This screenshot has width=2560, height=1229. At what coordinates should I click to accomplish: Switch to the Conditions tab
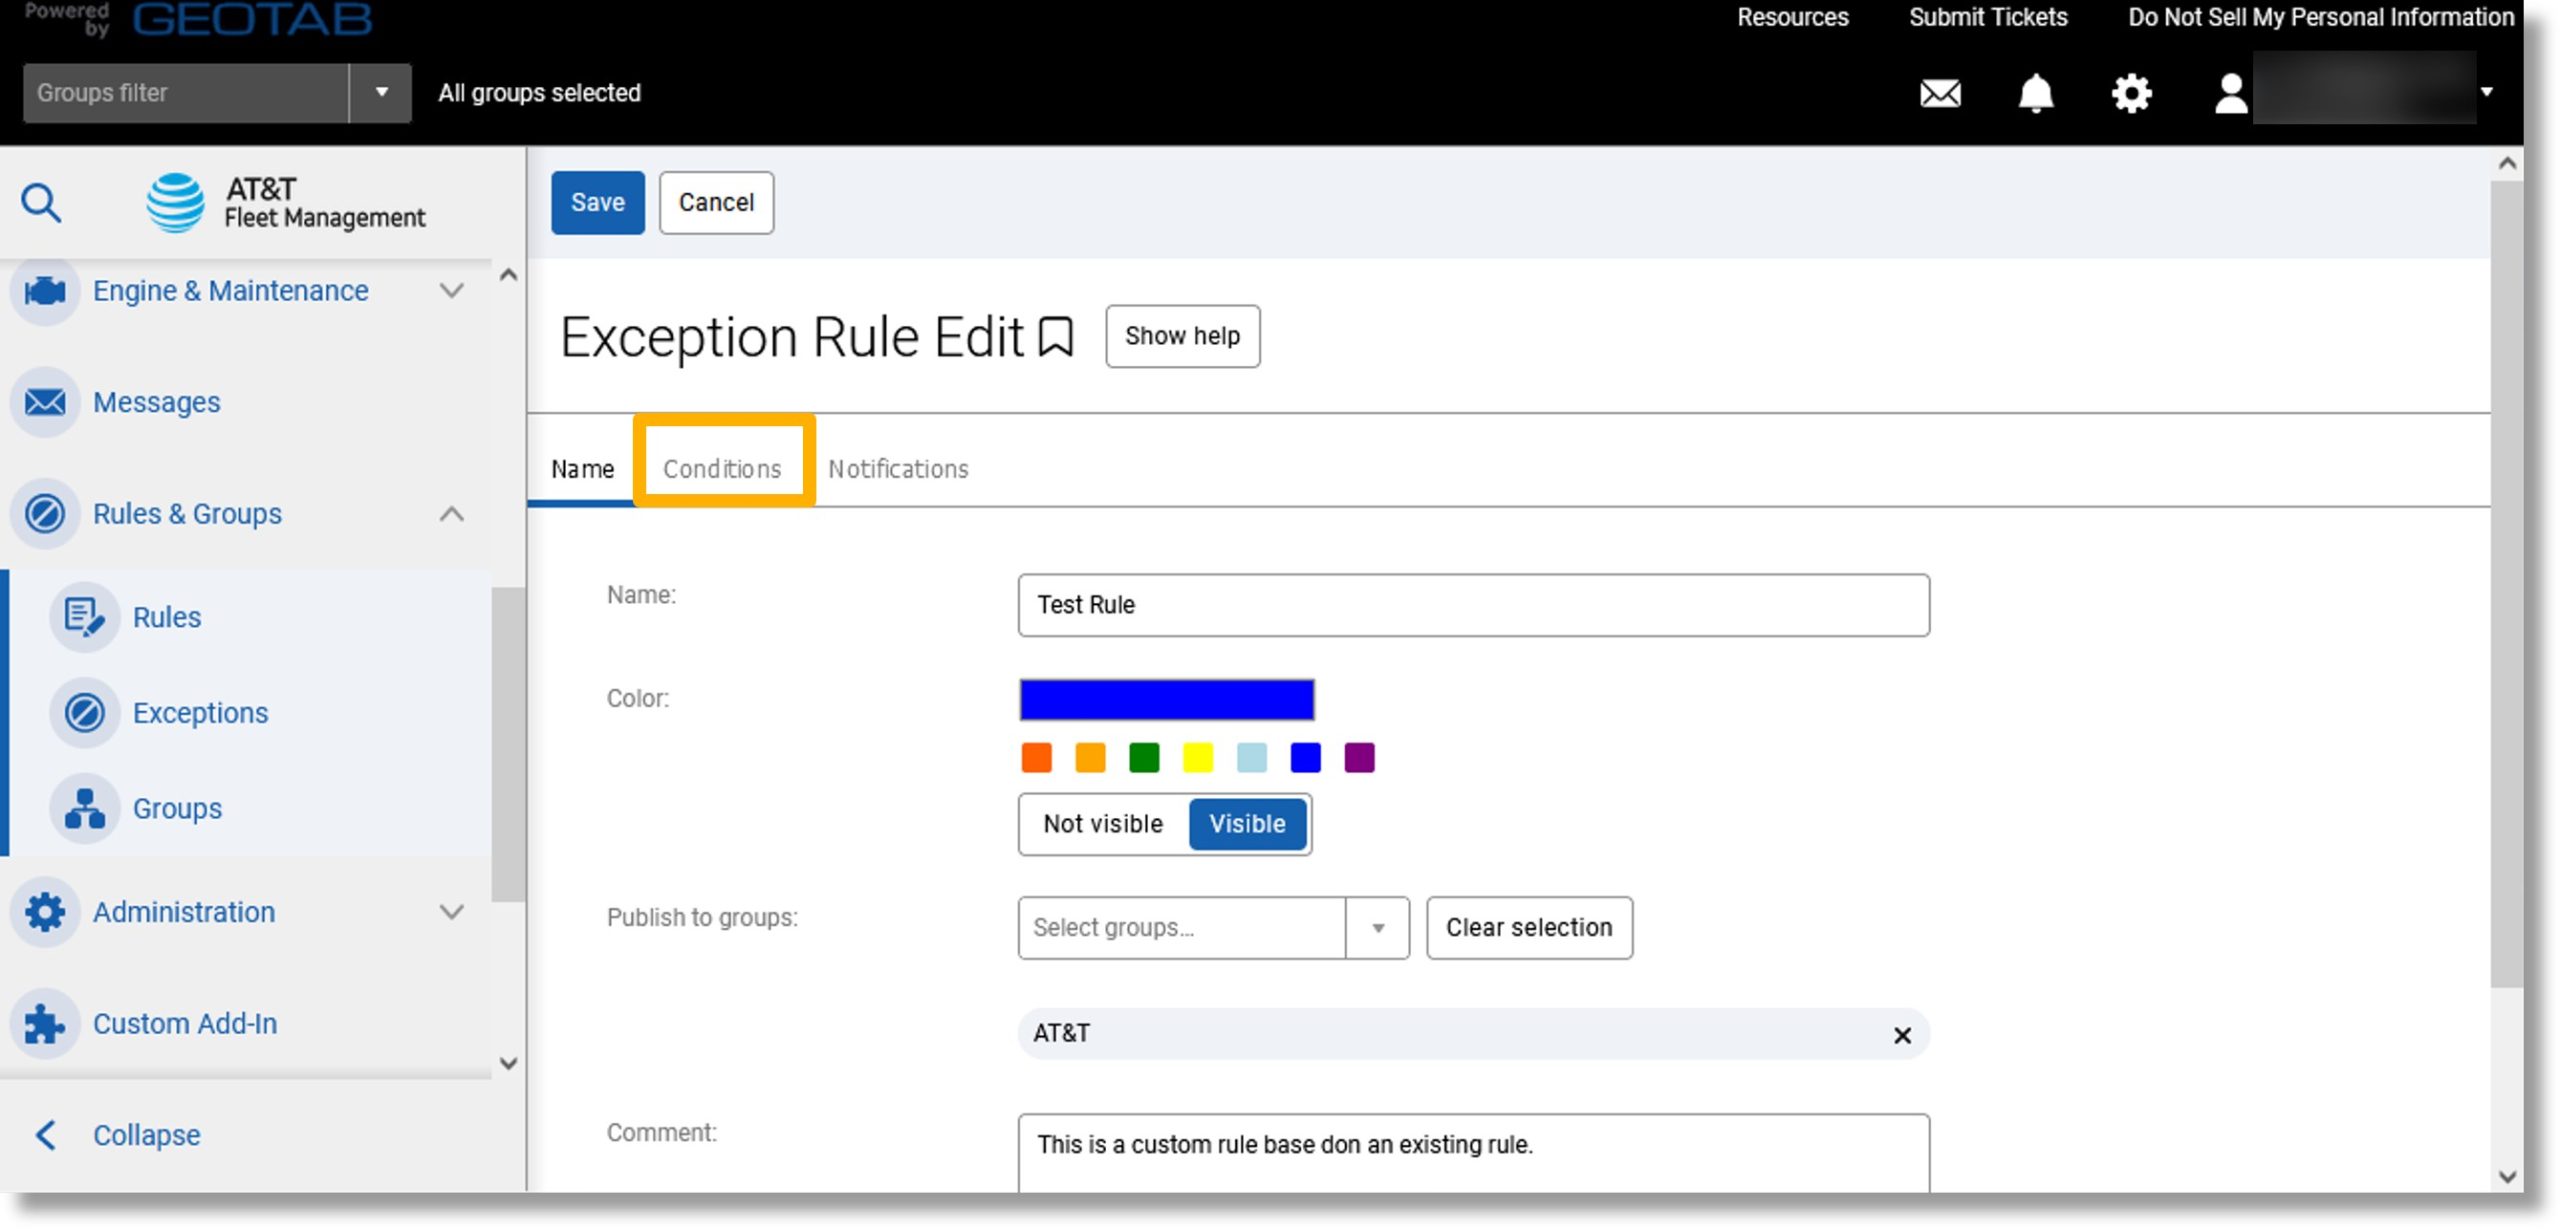[x=722, y=468]
